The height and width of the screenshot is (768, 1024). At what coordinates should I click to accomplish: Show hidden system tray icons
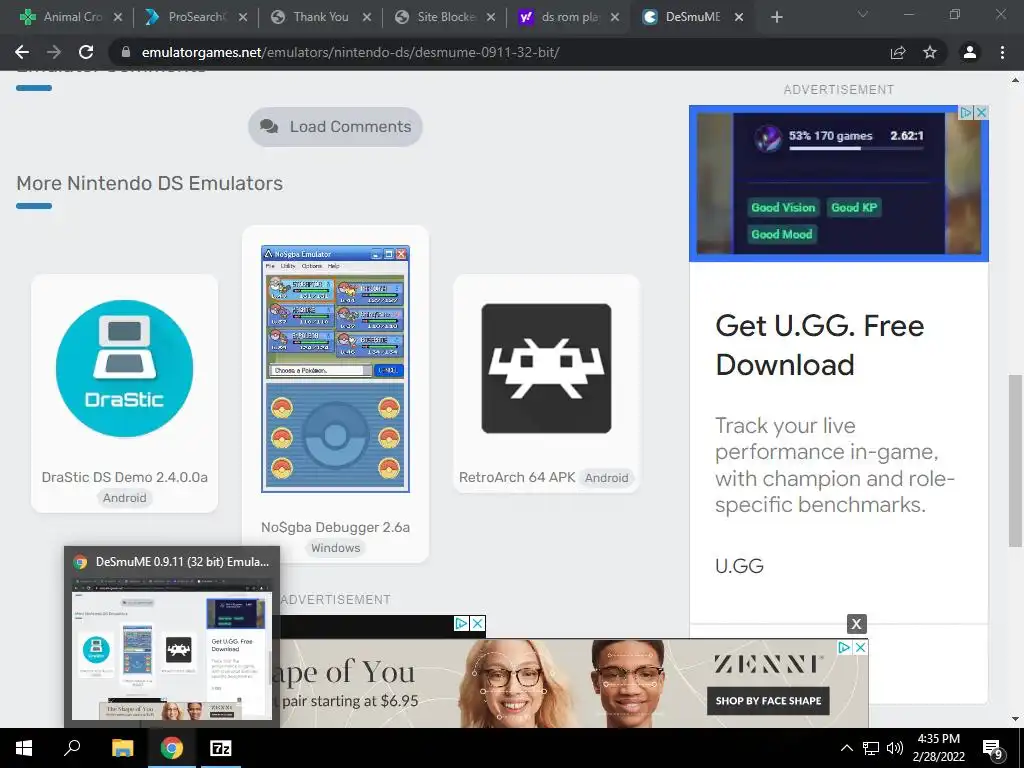(846, 748)
